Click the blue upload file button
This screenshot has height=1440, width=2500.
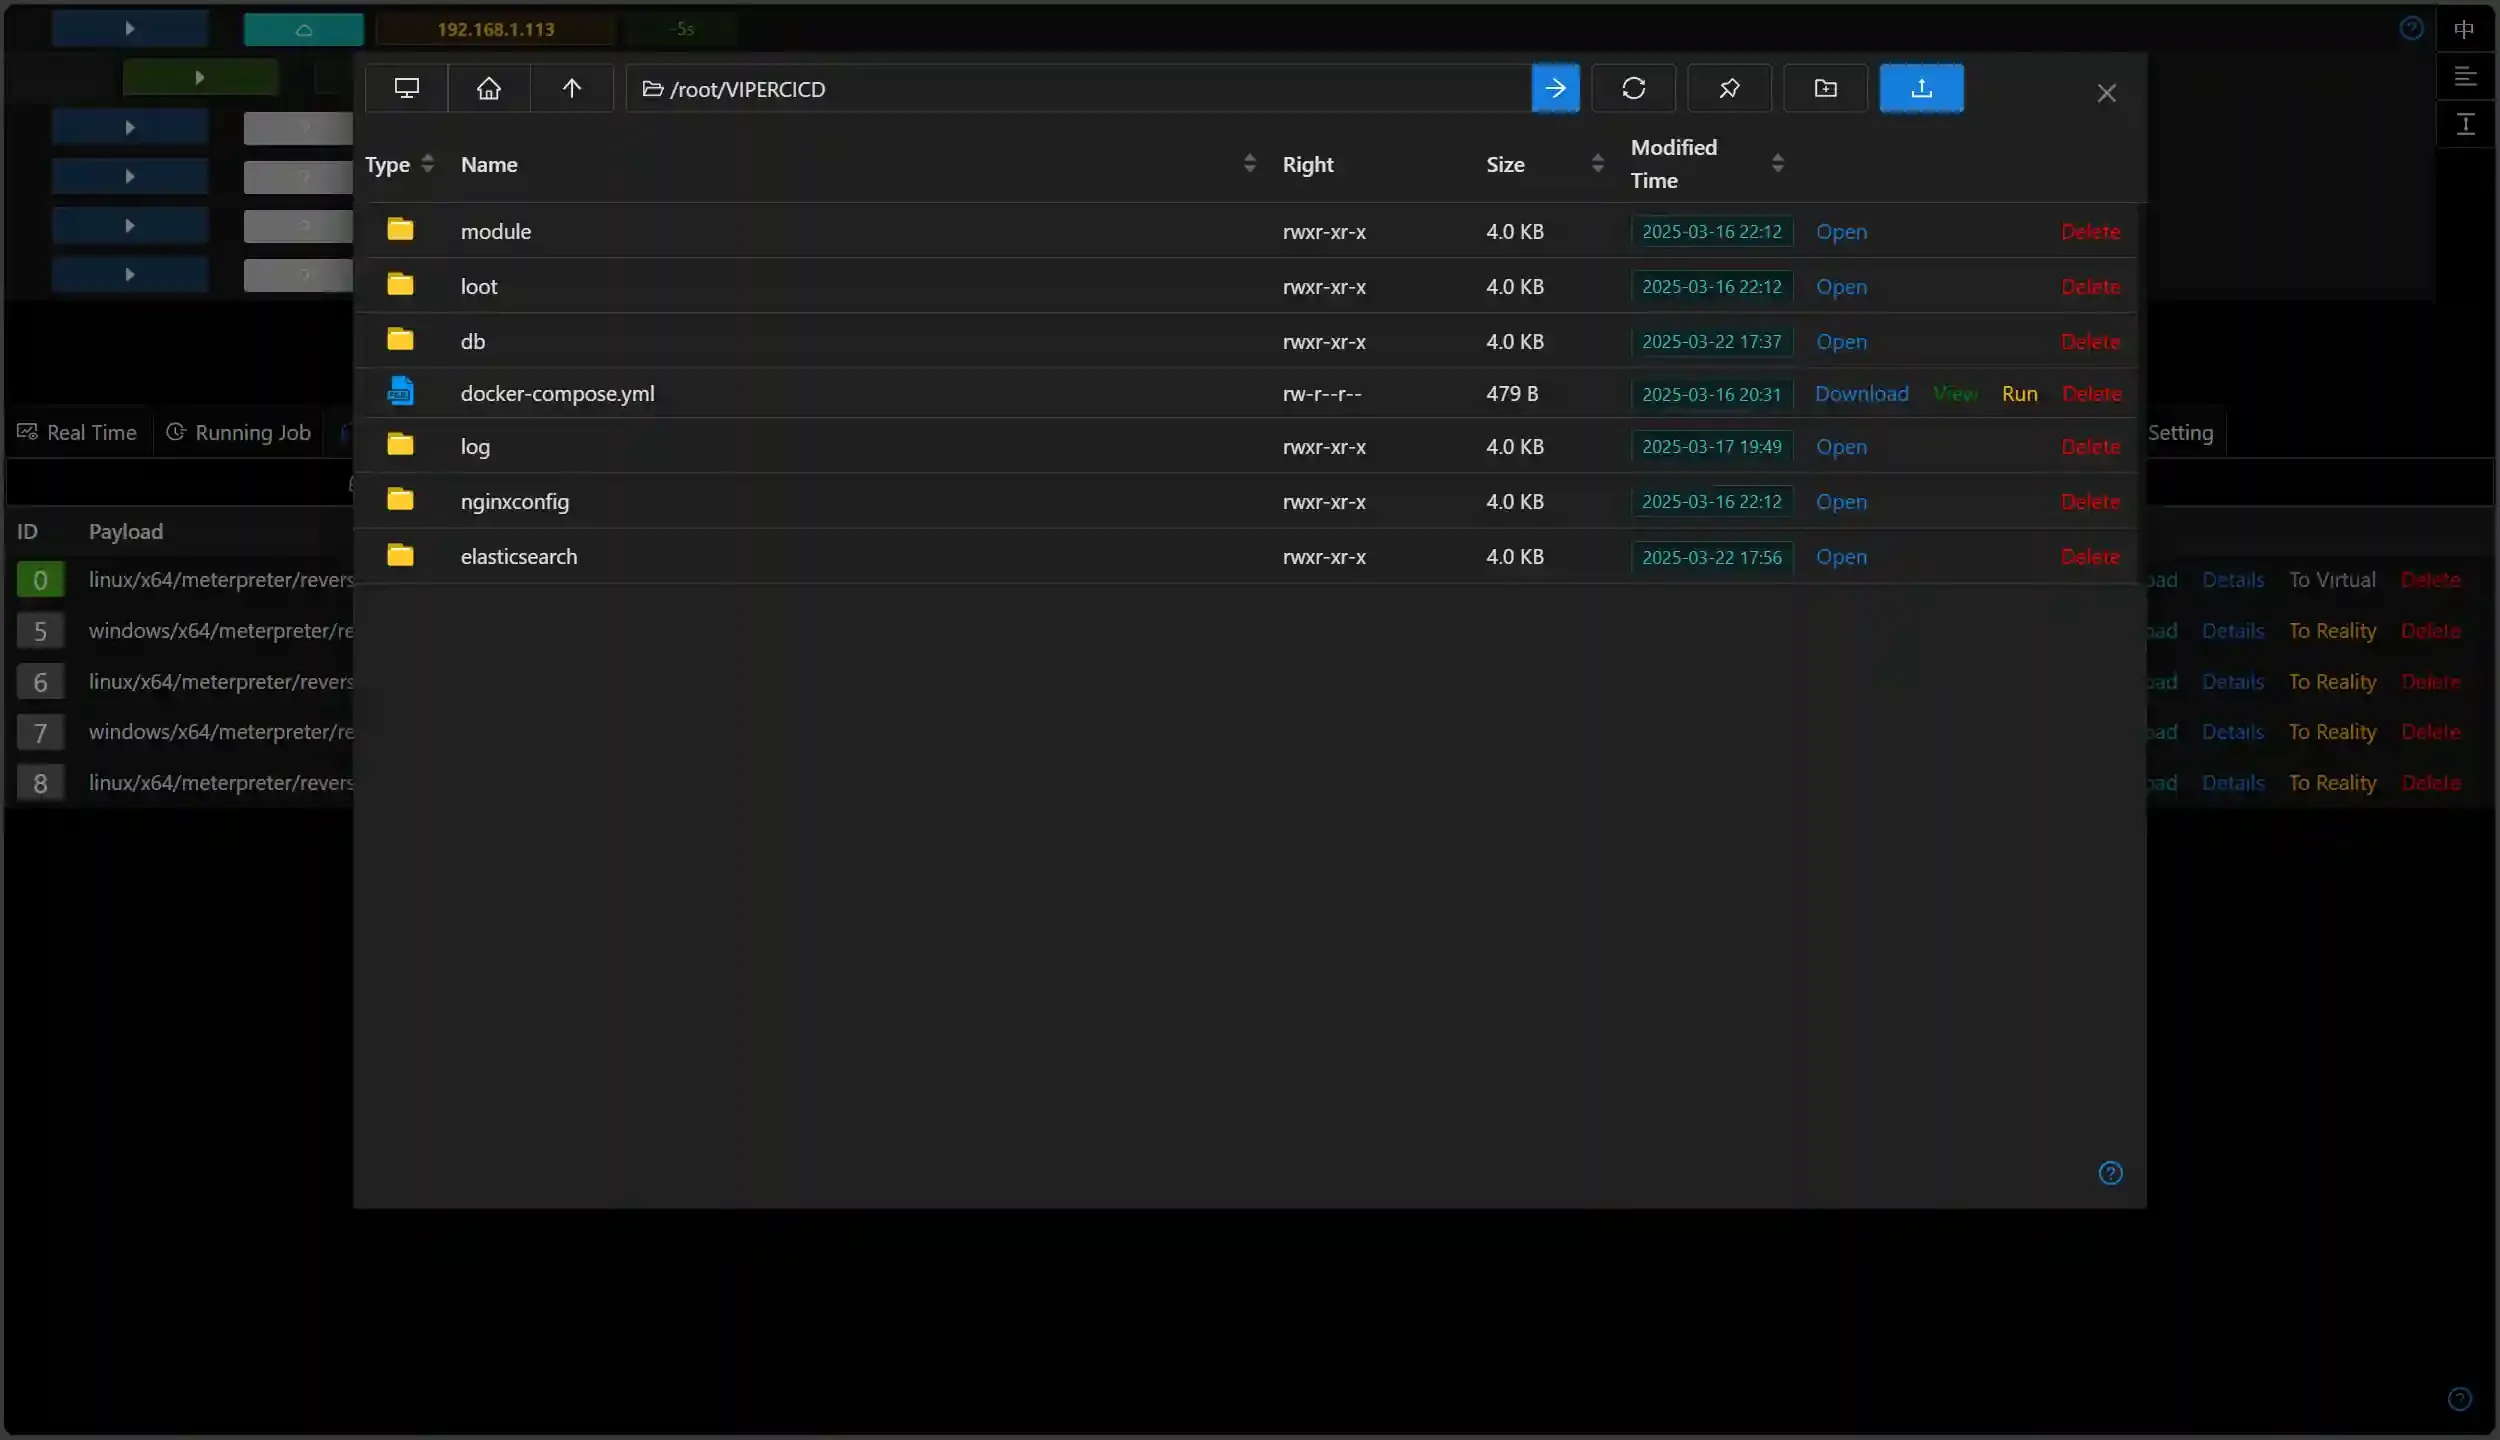(x=1920, y=89)
